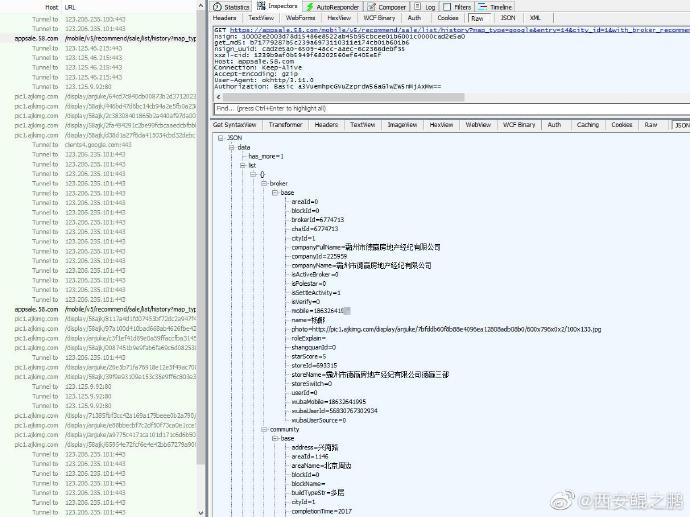Collapse the {} list item node
This screenshot has width=690, height=517.
253,175
